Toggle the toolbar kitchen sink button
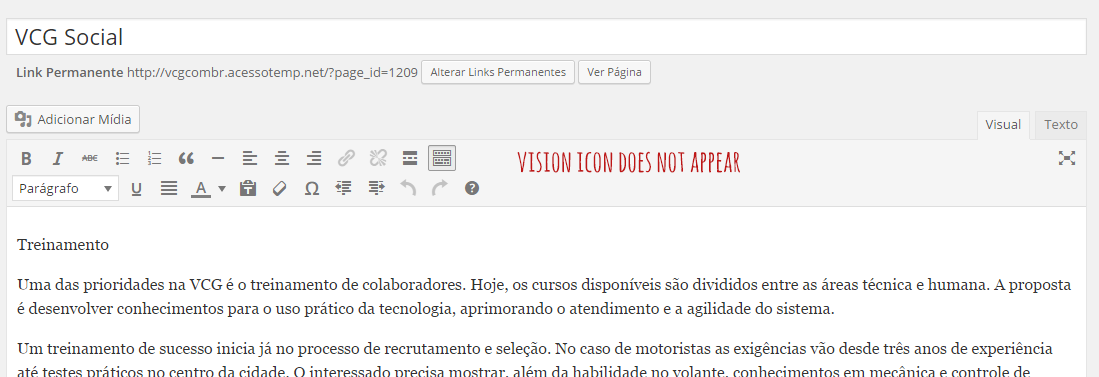The image size is (1099, 377). 442,158
